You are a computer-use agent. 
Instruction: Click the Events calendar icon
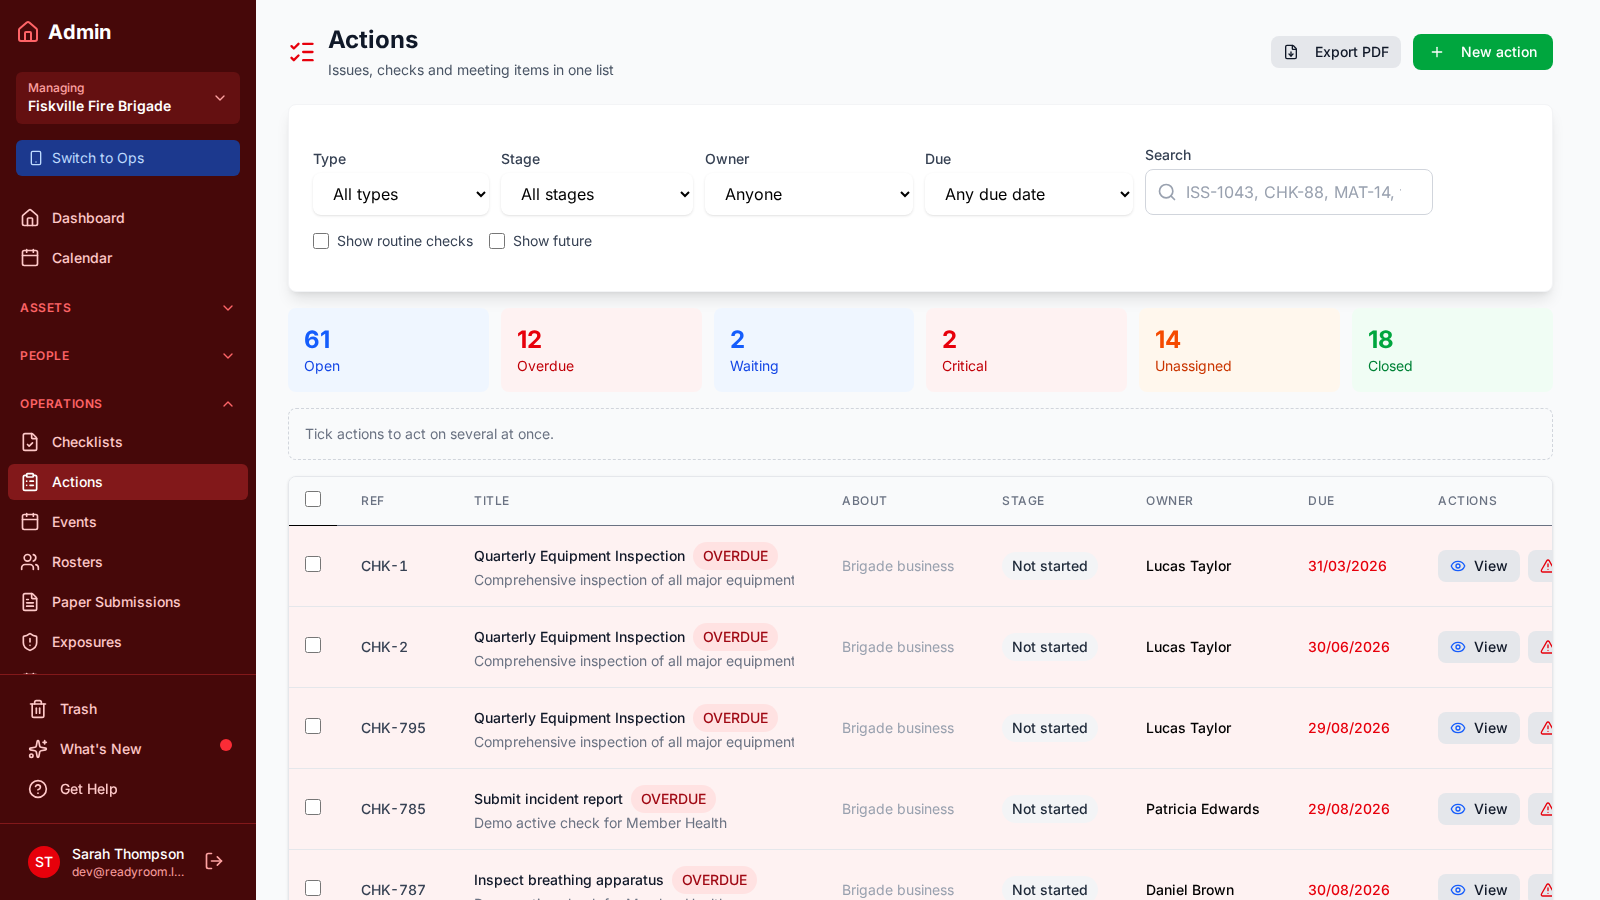click(30, 522)
